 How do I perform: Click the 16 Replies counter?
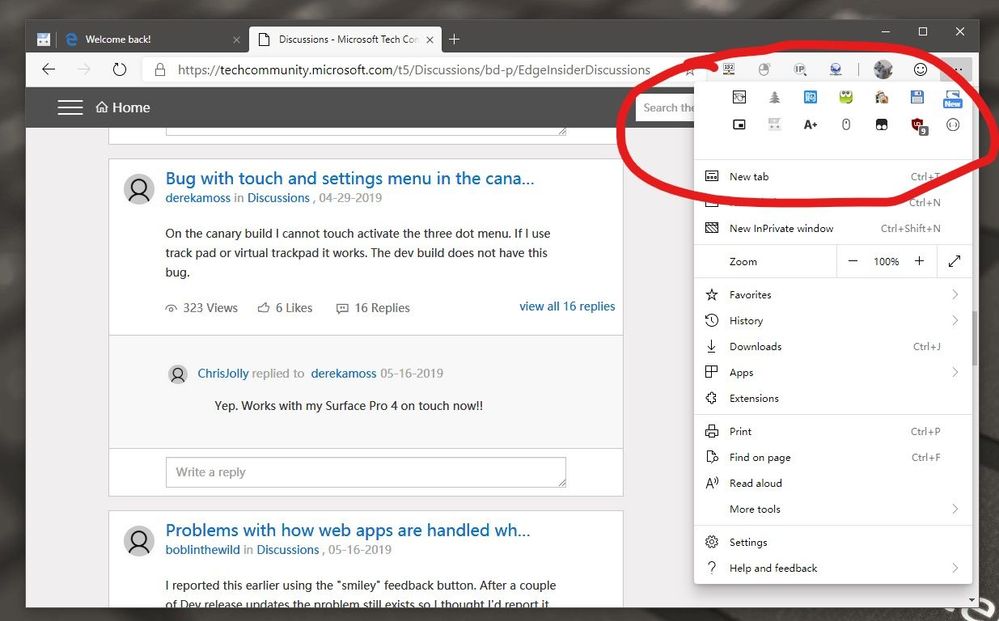[373, 308]
